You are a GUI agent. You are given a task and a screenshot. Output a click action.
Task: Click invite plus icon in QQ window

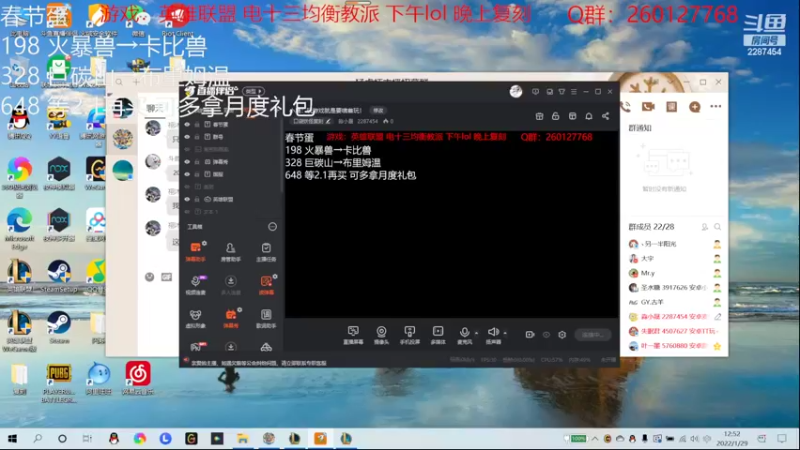694,107
